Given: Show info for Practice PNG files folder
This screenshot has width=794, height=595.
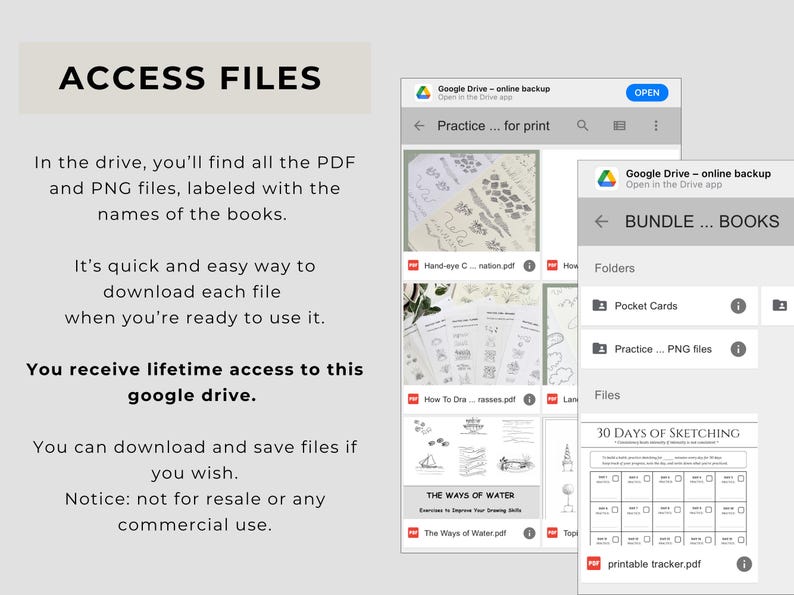Looking at the screenshot, I should click(738, 349).
